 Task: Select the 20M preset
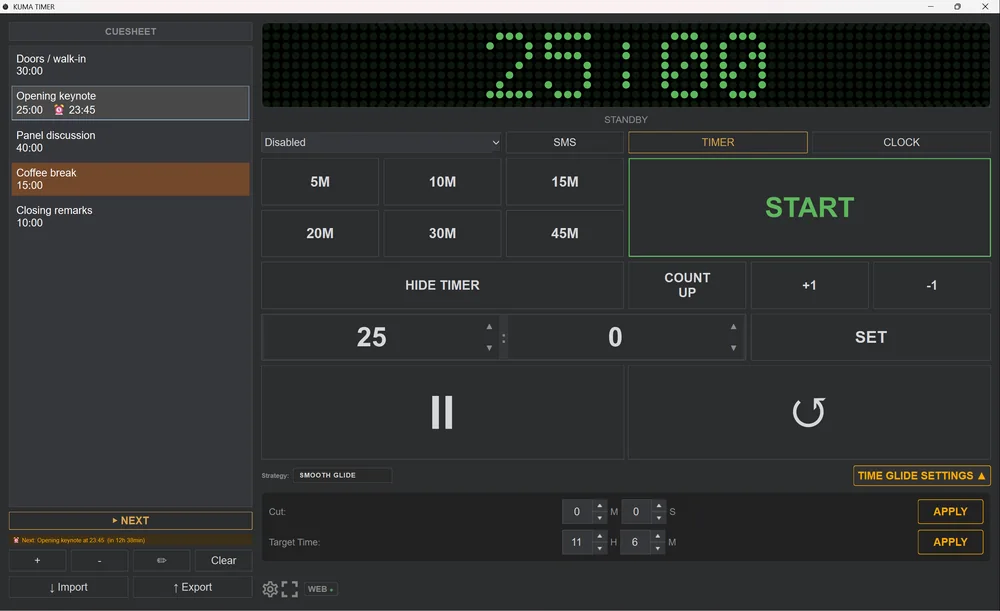pyautogui.click(x=320, y=233)
